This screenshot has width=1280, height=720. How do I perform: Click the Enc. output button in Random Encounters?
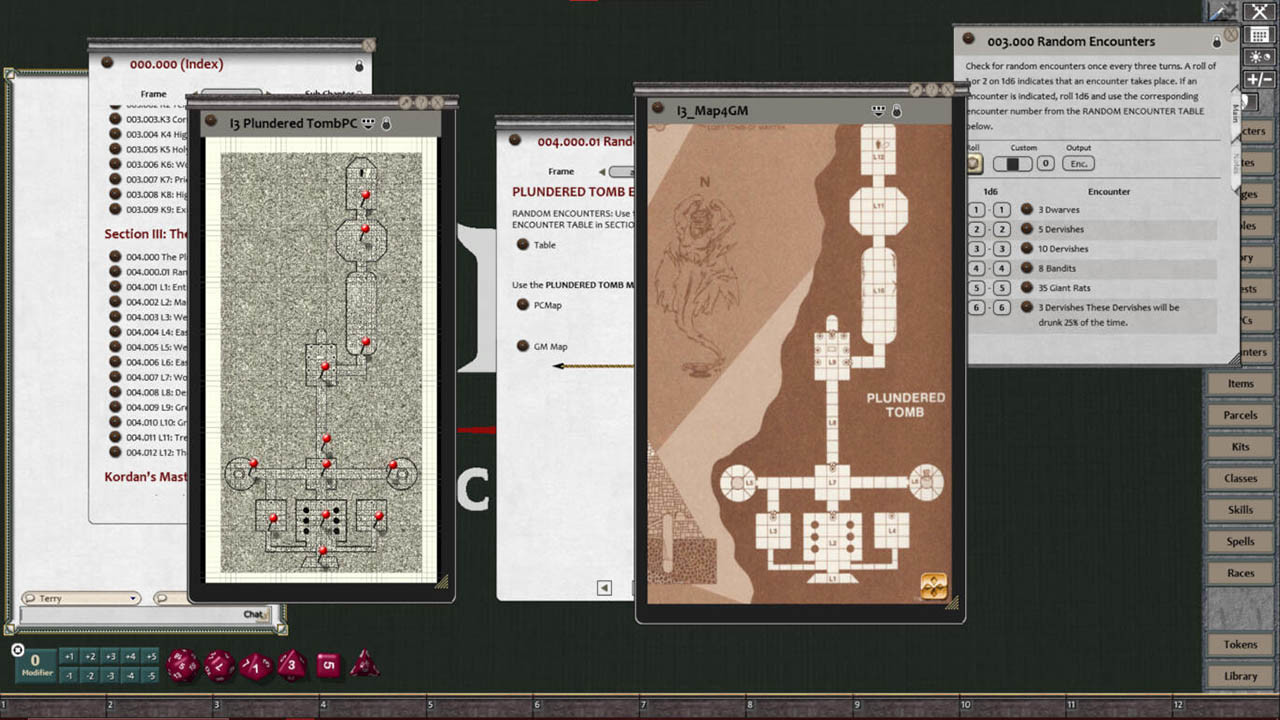(x=1078, y=163)
